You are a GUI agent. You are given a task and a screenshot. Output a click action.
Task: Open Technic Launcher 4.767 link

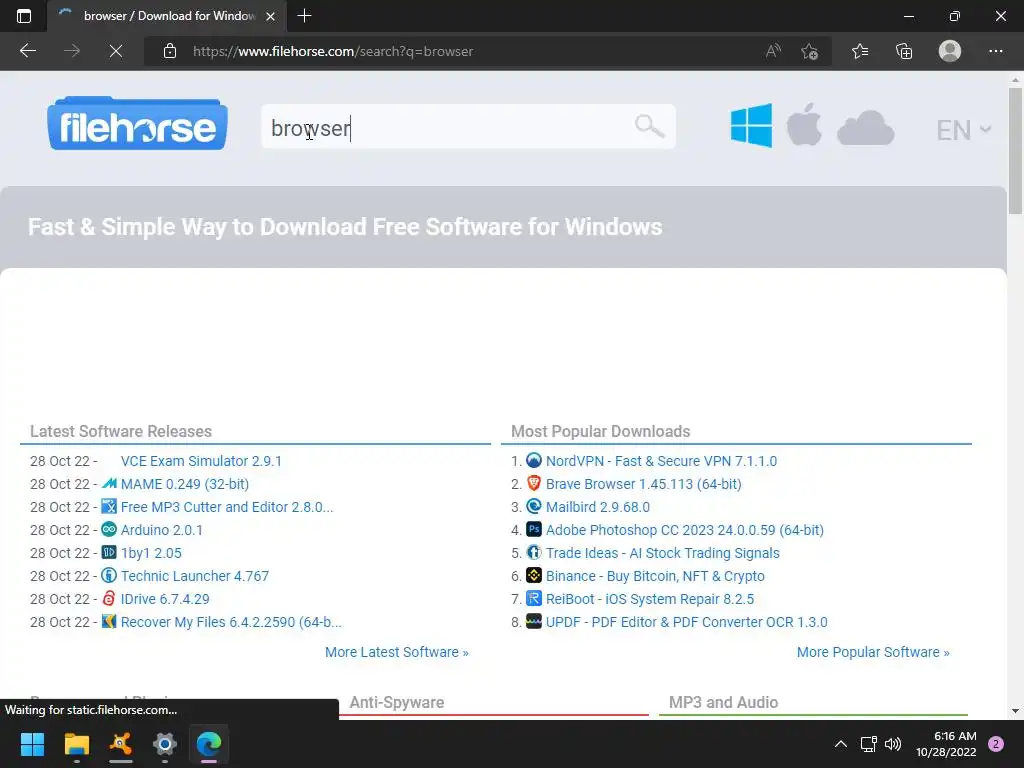point(195,576)
